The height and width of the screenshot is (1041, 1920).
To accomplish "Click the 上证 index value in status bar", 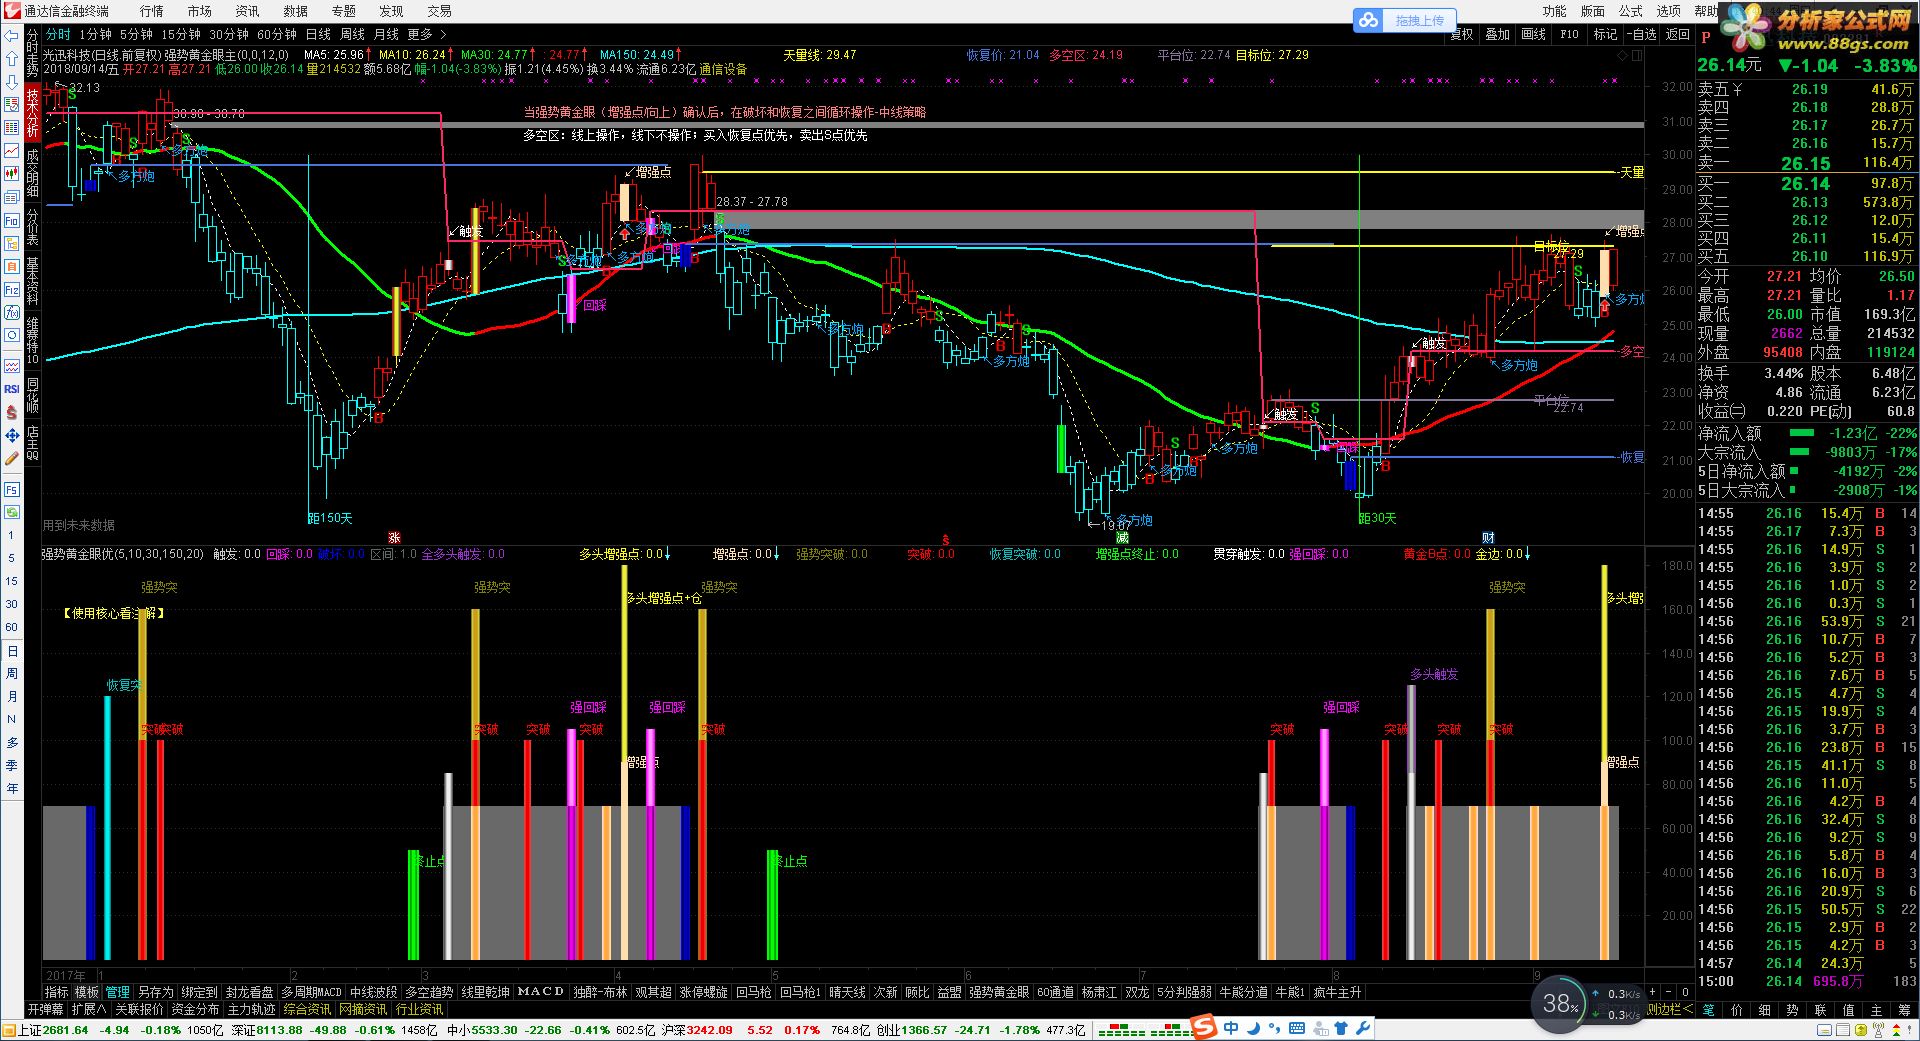I will [x=66, y=1030].
